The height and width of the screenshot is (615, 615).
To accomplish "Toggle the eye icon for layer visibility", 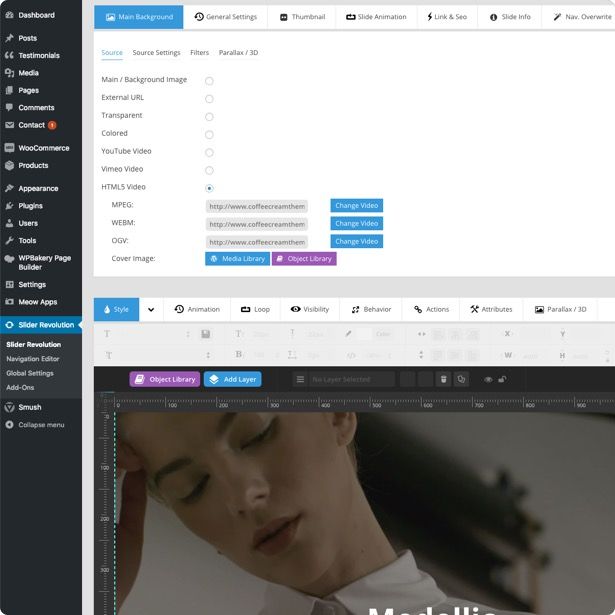I will point(488,380).
